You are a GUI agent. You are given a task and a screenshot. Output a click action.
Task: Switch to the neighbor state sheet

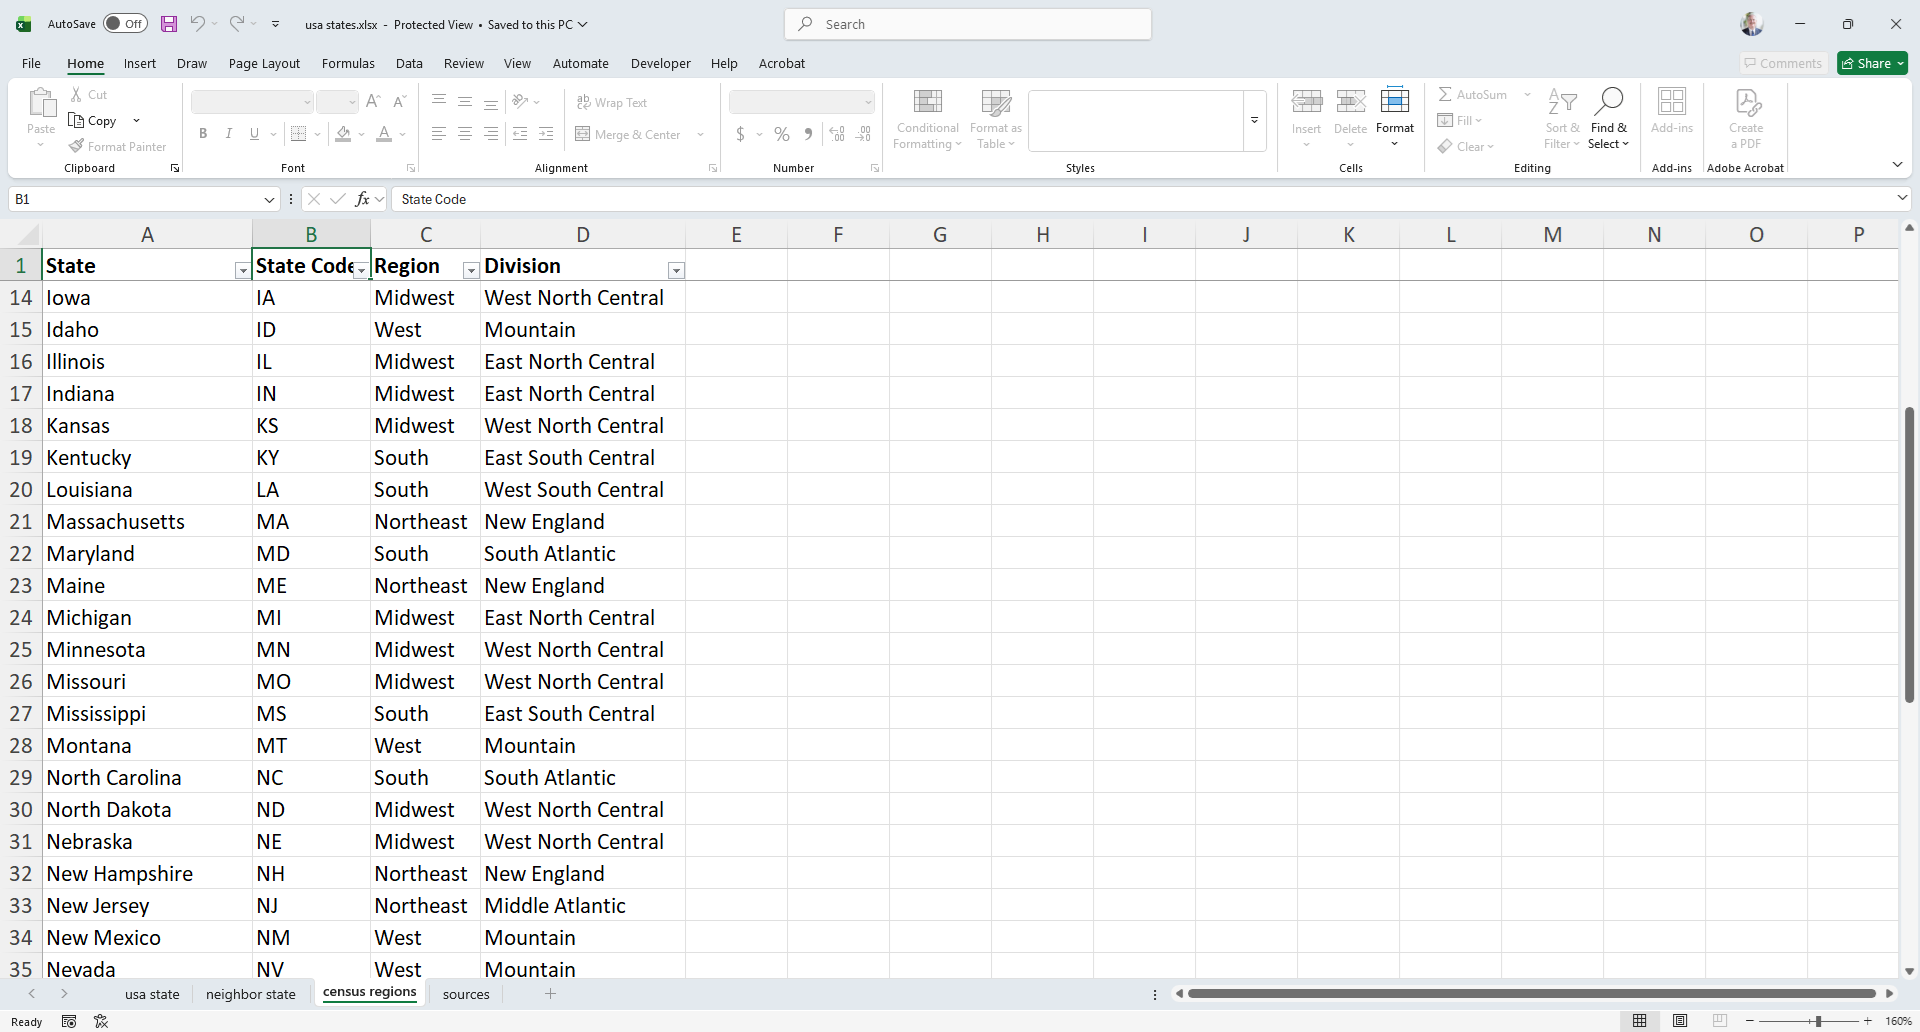click(x=251, y=994)
